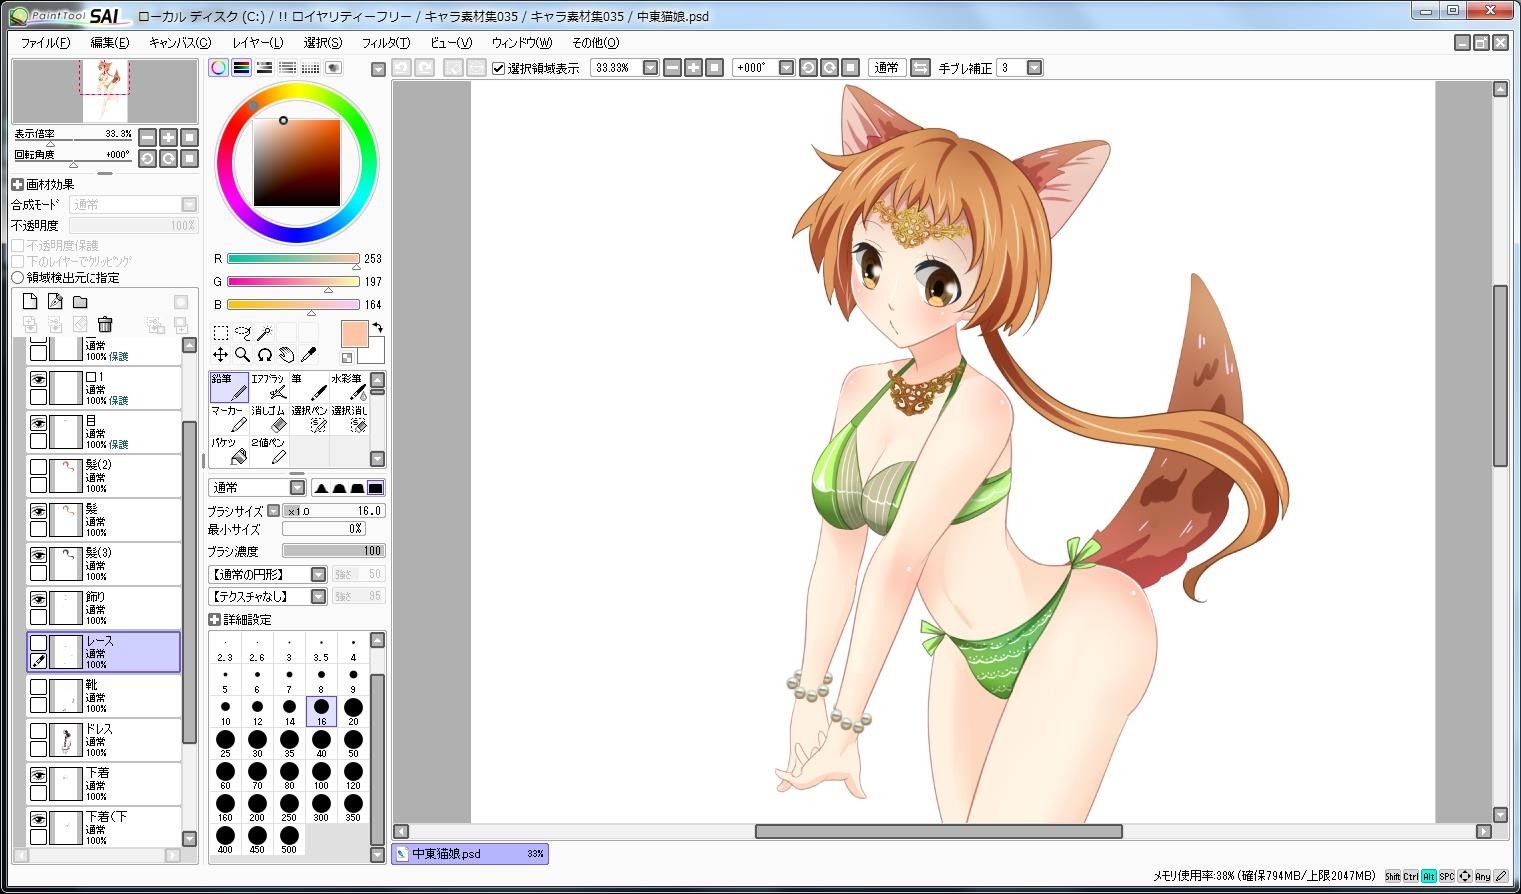Choose brush size 20 preset

tap(353, 710)
